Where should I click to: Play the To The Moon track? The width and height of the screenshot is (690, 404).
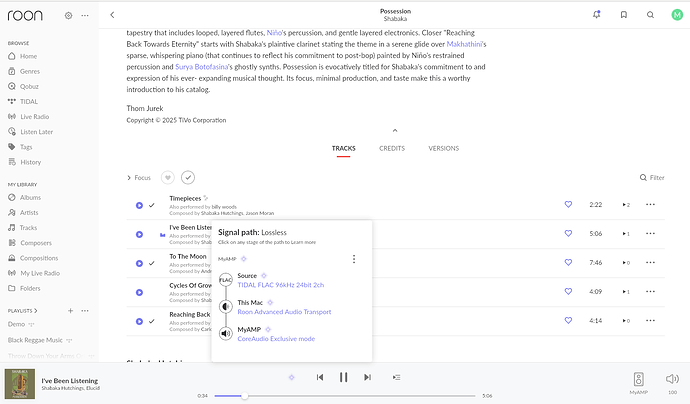(x=139, y=264)
